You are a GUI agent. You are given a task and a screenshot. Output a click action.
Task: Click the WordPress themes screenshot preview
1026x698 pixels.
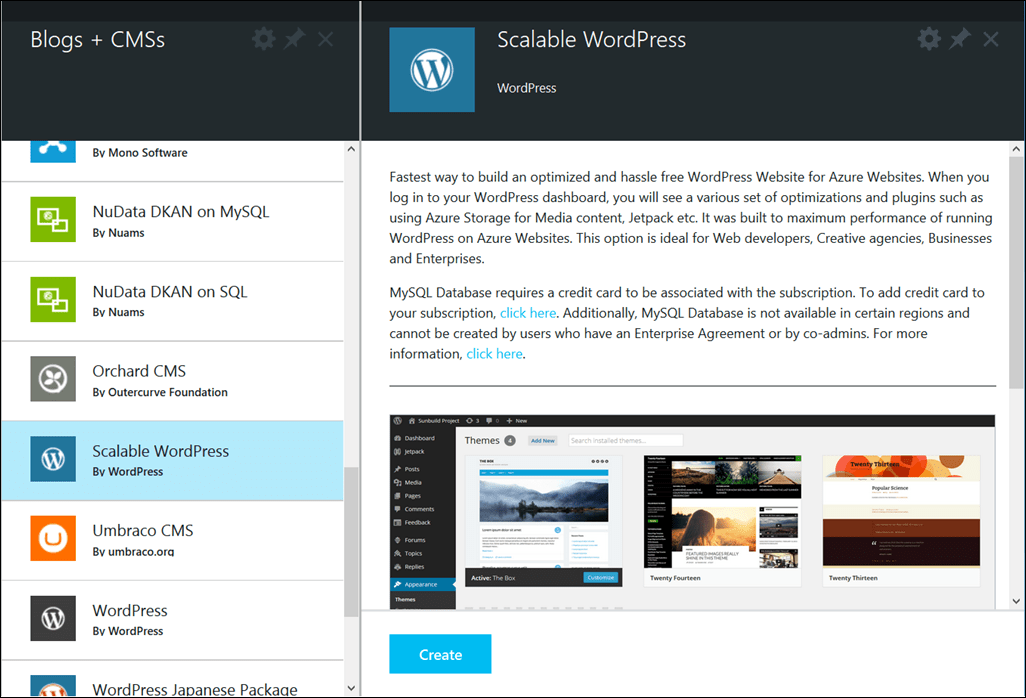[x=692, y=512]
